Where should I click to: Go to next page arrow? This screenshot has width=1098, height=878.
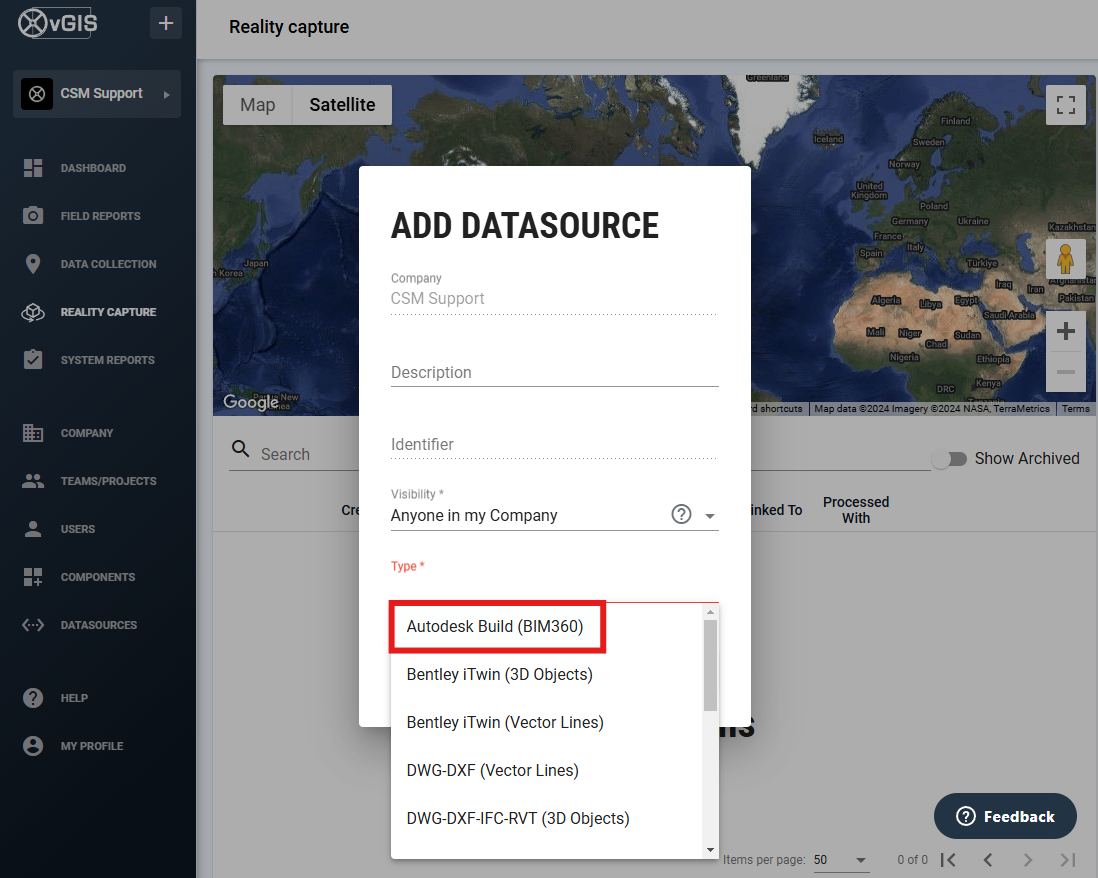[x=1027, y=860]
